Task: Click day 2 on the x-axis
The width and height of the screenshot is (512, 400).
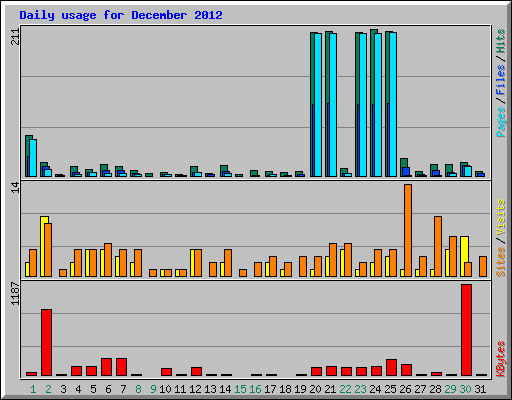Action: (48, 389)
